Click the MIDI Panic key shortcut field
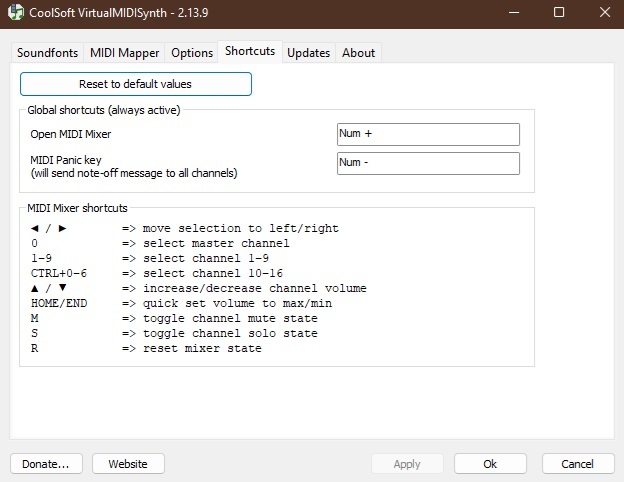Screen dimensions: 624x482 [x=428, y=163]
